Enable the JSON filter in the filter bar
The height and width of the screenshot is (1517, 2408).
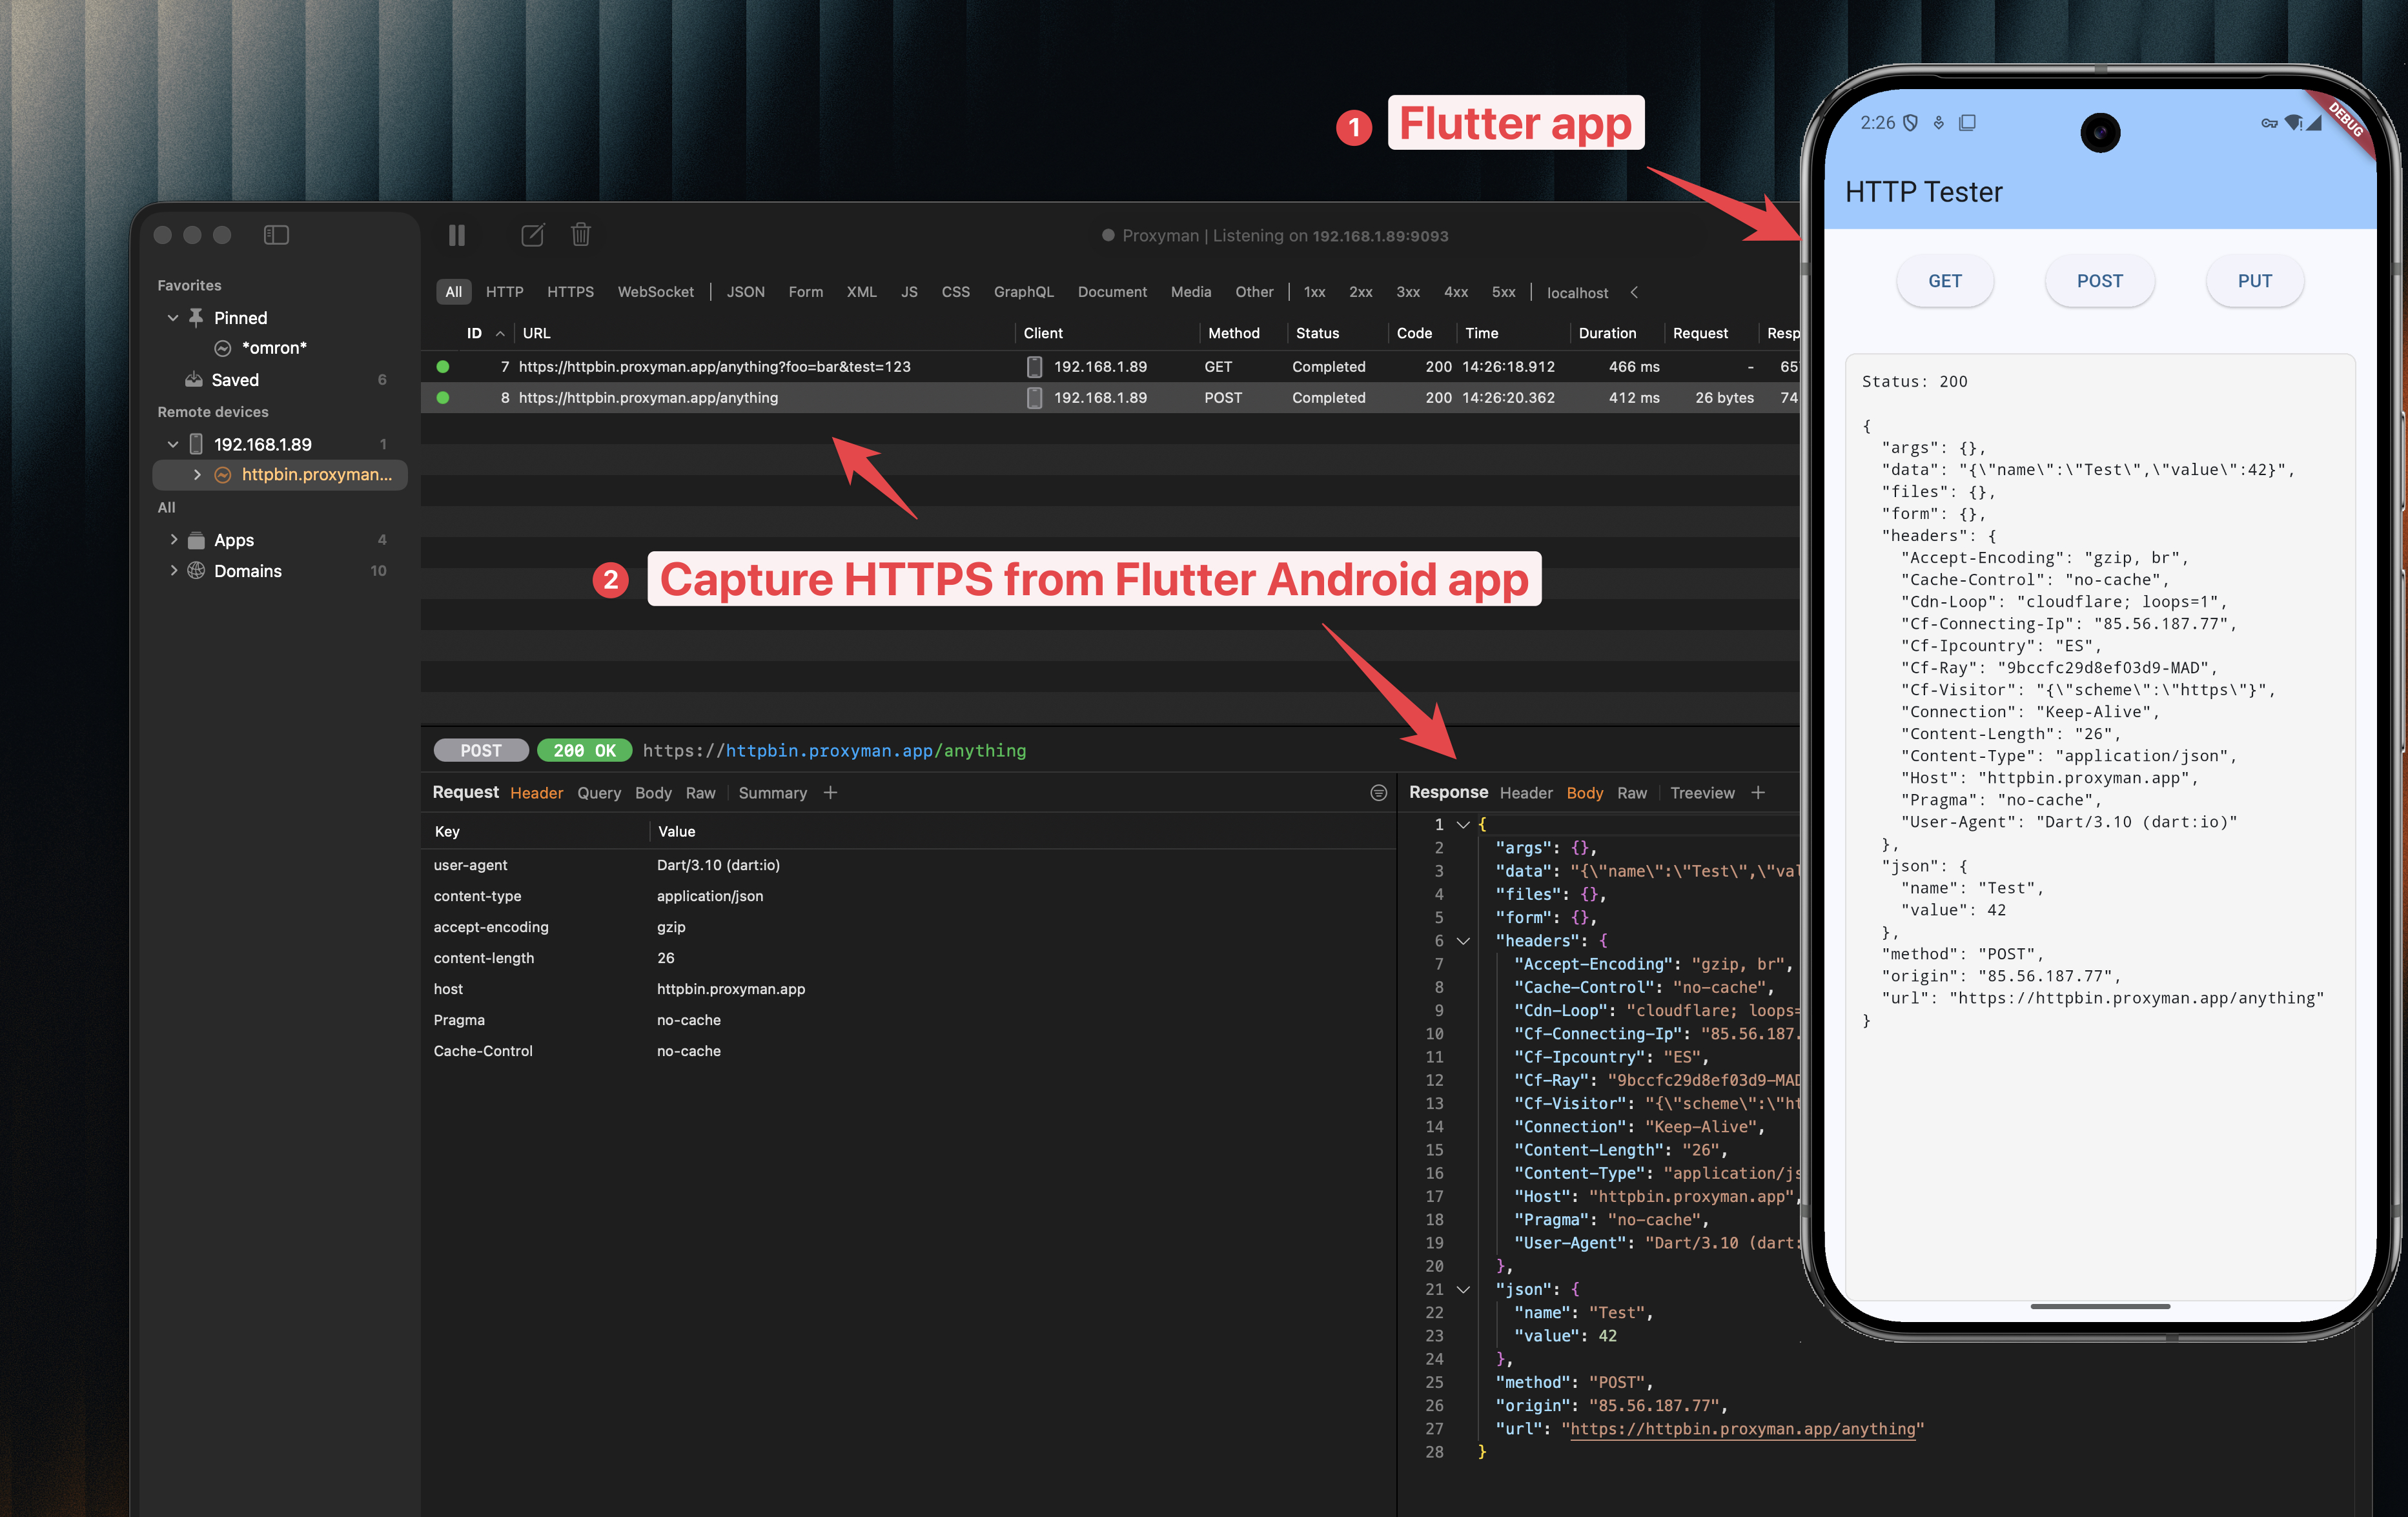tap(745, 292)
